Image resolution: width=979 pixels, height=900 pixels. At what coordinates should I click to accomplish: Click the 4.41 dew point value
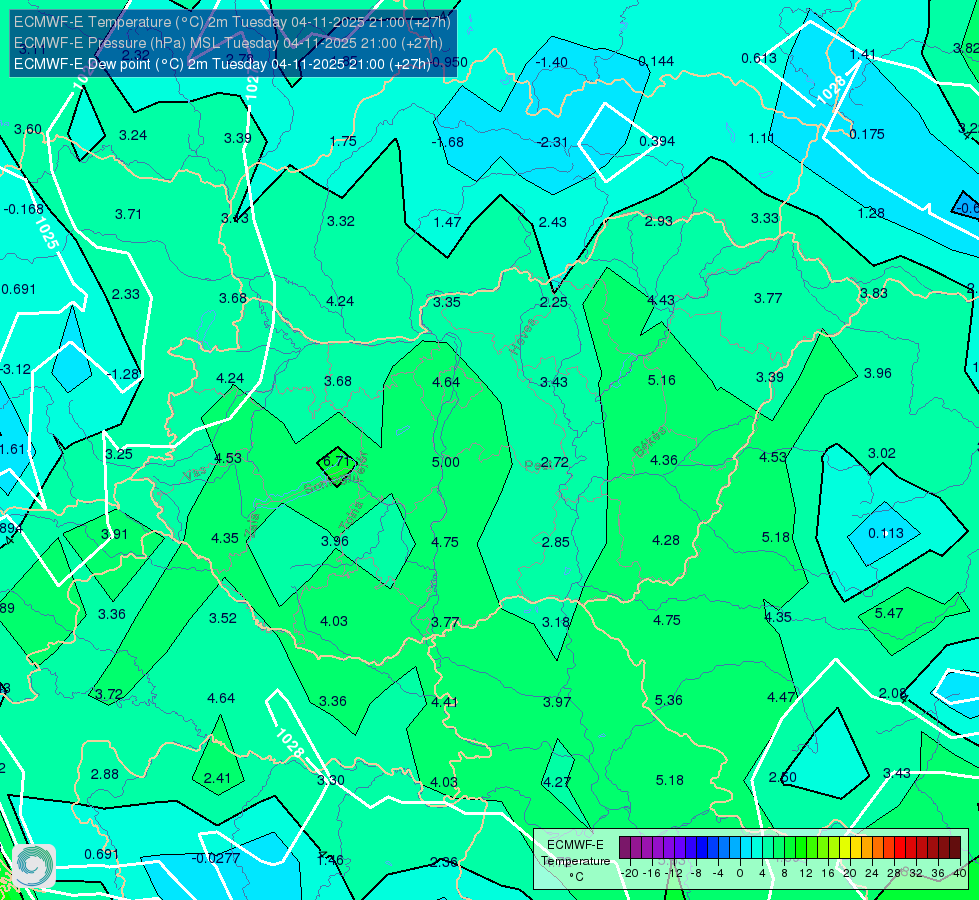coord(445,702)
